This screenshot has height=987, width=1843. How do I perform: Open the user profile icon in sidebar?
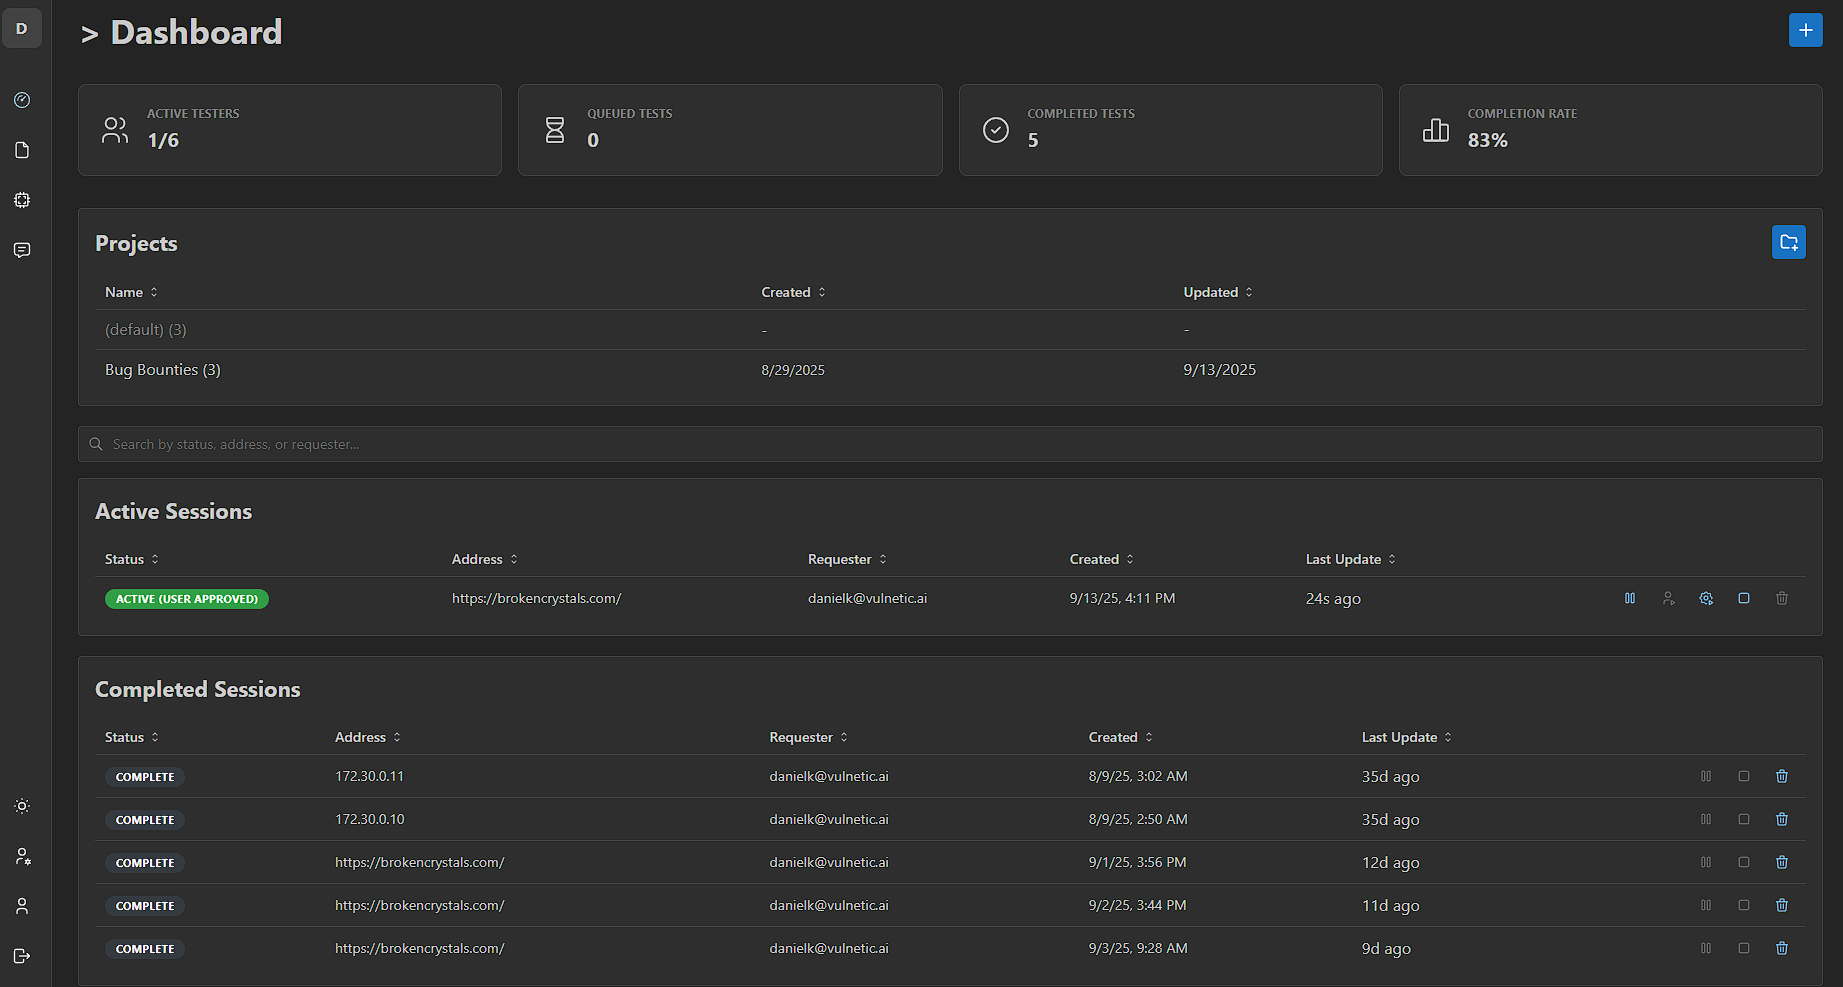(x=22, y=906)
